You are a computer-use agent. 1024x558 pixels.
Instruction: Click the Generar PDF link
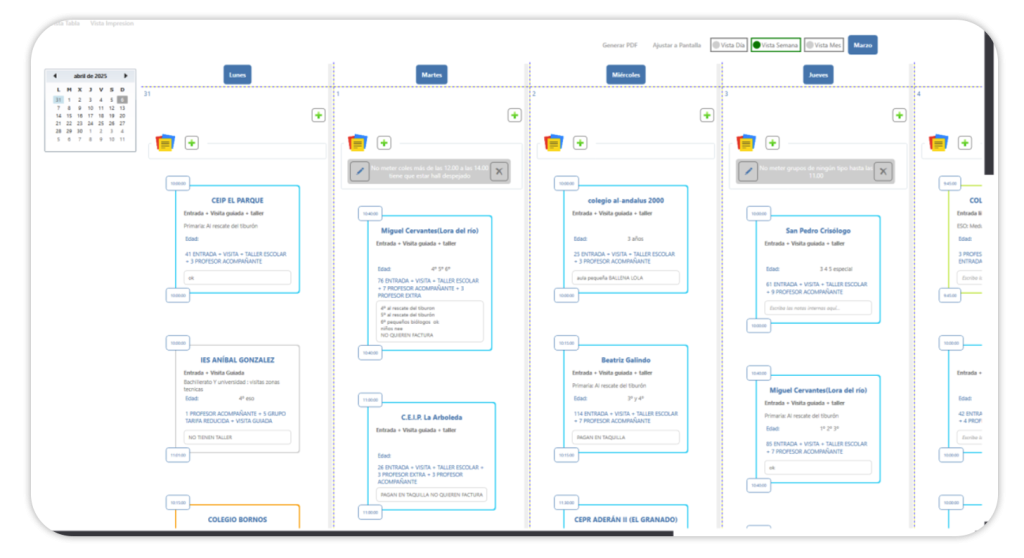620,45
